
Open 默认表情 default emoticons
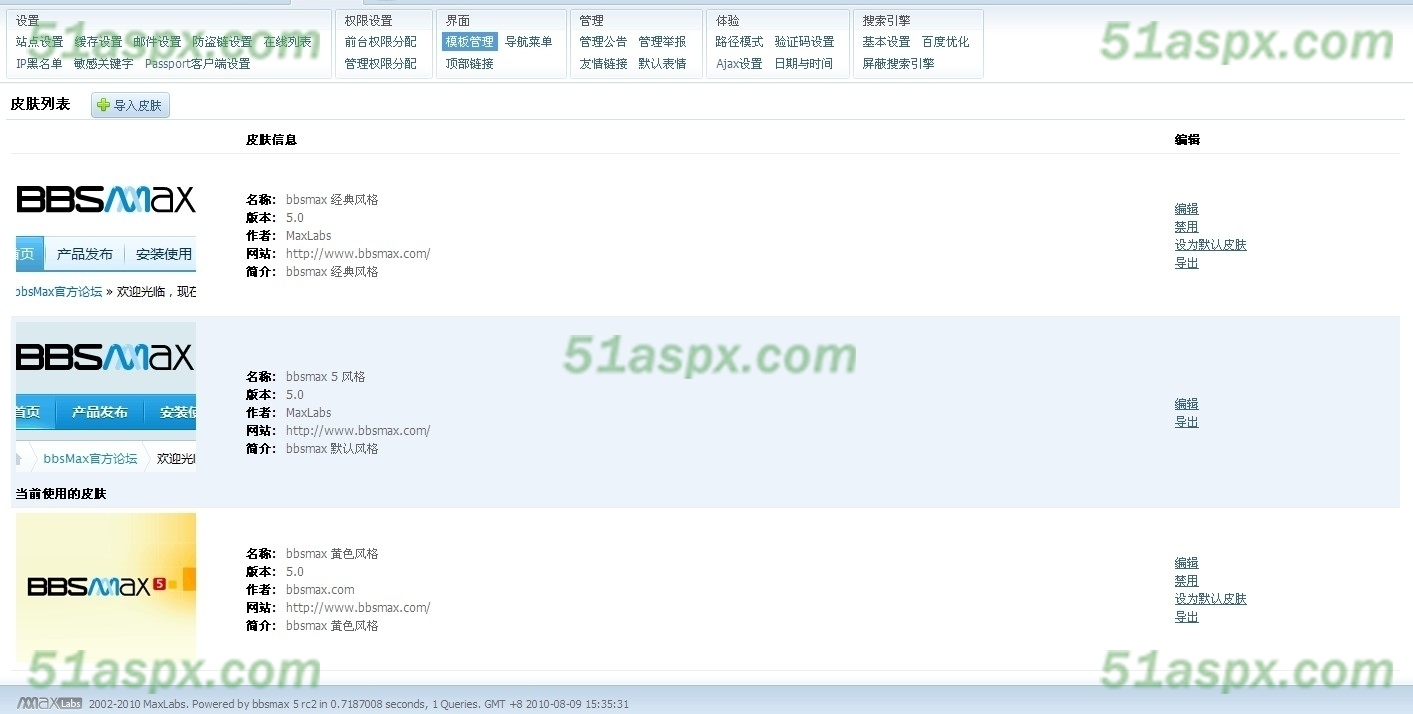[662, 64]
